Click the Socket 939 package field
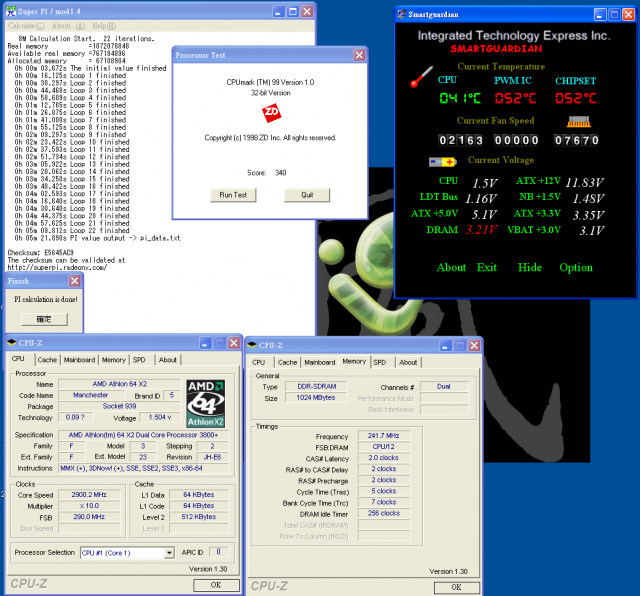The width and height of the screenshot is (640, 596). pos(119,406)
